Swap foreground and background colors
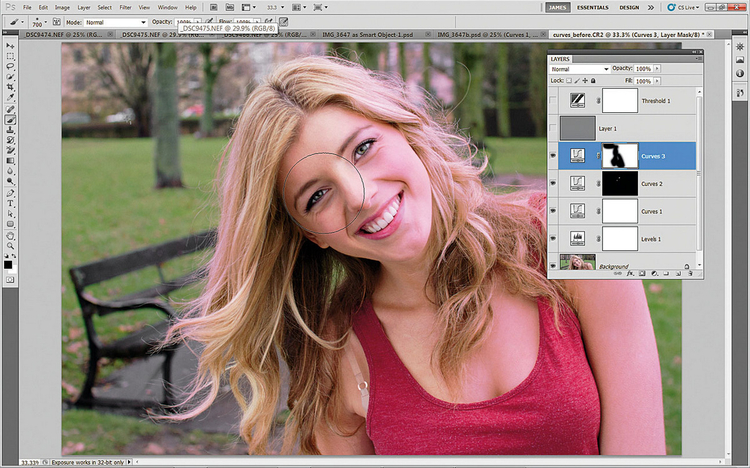Screen dimensions: 750x468 [14, 256]
